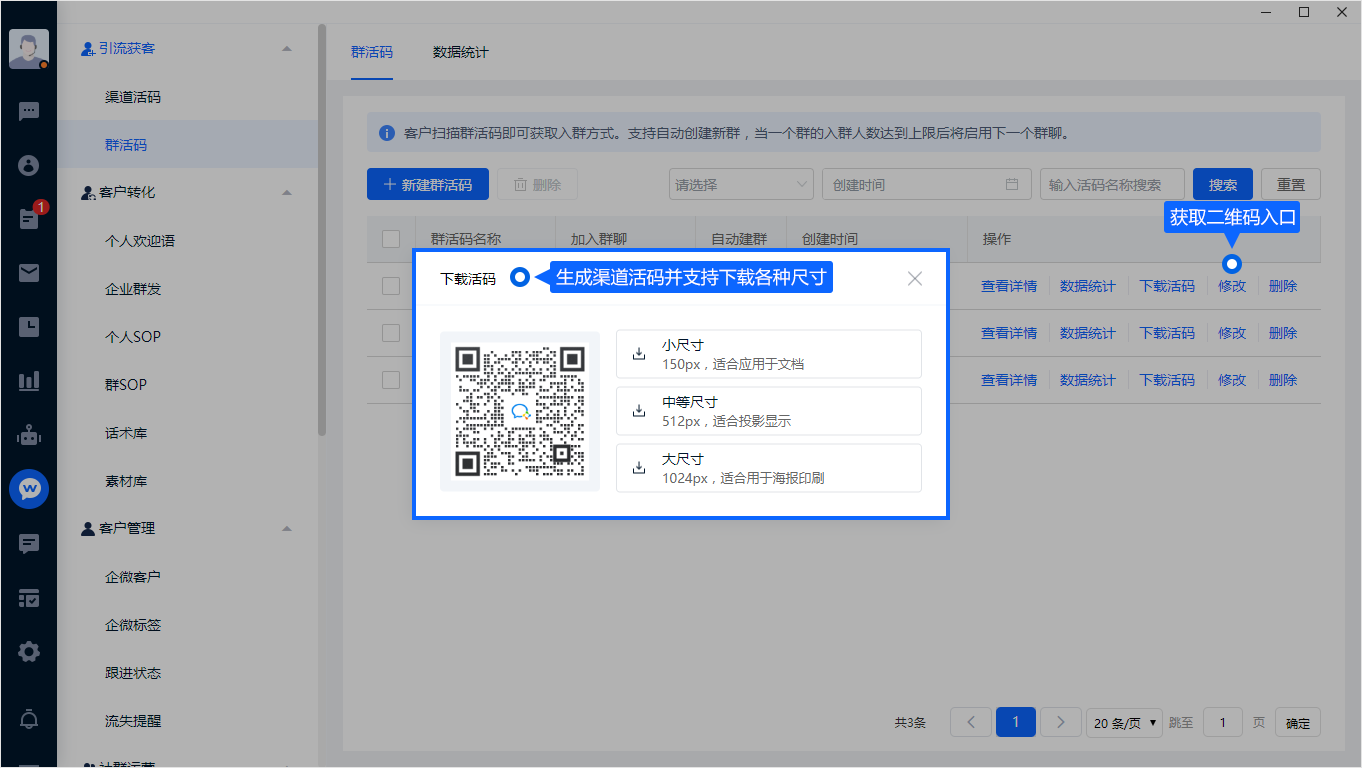
Task: Open the mail envelope sidebar icon
Action: (29, 272)
